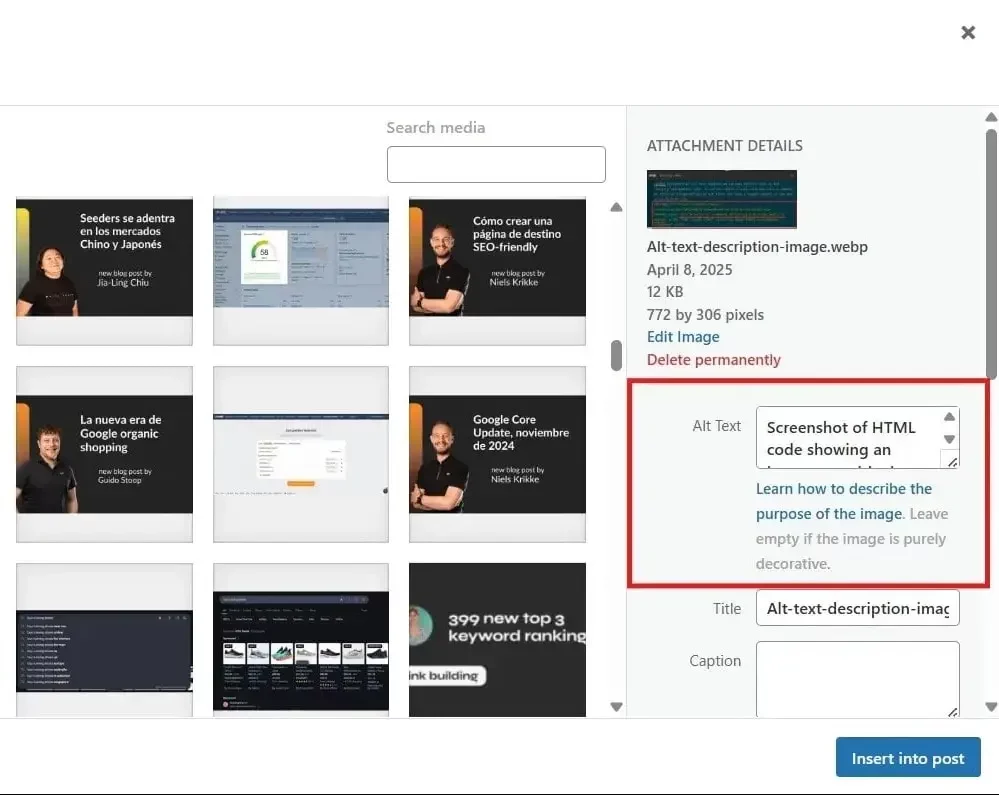Click the 'Caption' field label
This screenshot has width=999, height=795.
click(x=715, y=661)
